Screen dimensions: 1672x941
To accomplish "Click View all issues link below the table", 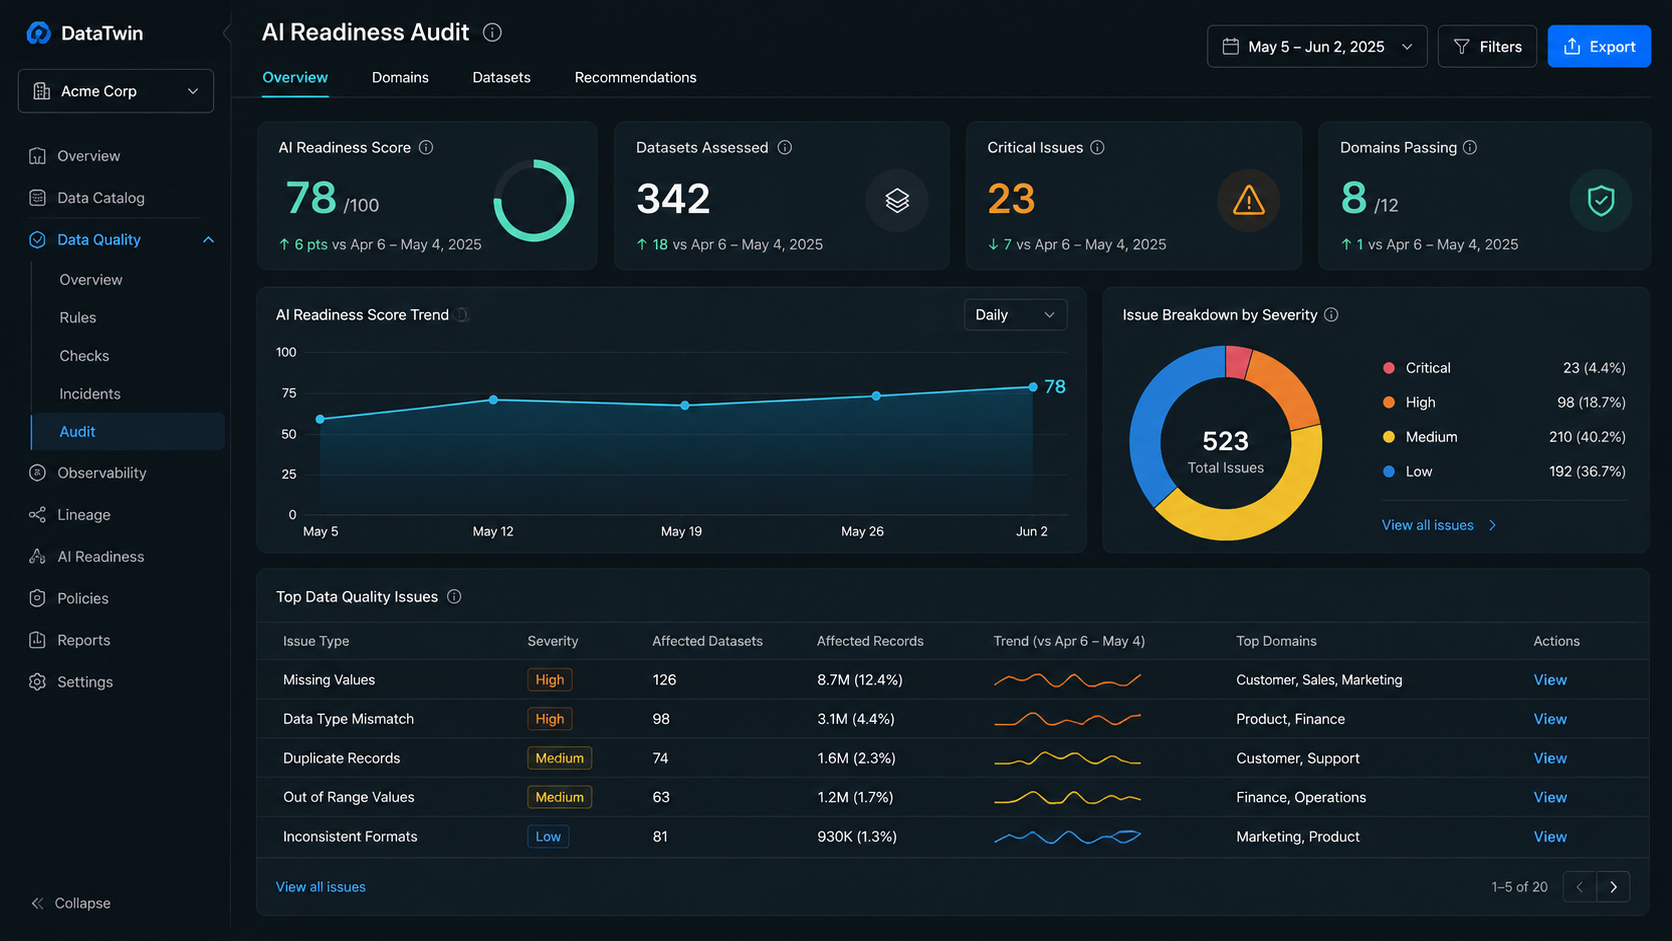I will (321, 887).
